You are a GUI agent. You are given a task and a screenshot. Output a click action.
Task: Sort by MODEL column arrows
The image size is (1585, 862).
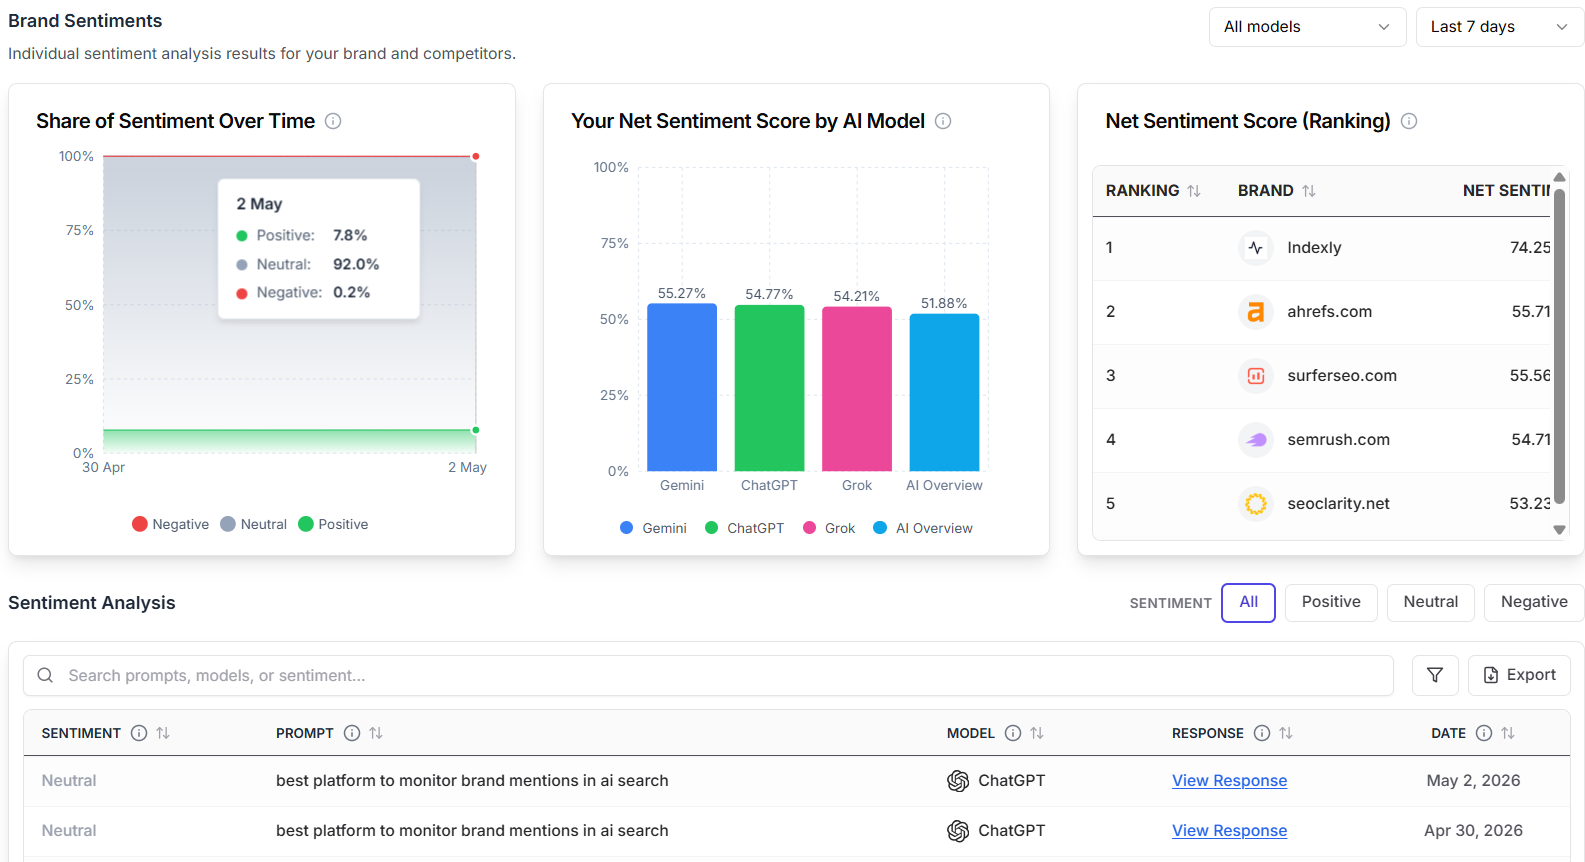point(1037,733)
